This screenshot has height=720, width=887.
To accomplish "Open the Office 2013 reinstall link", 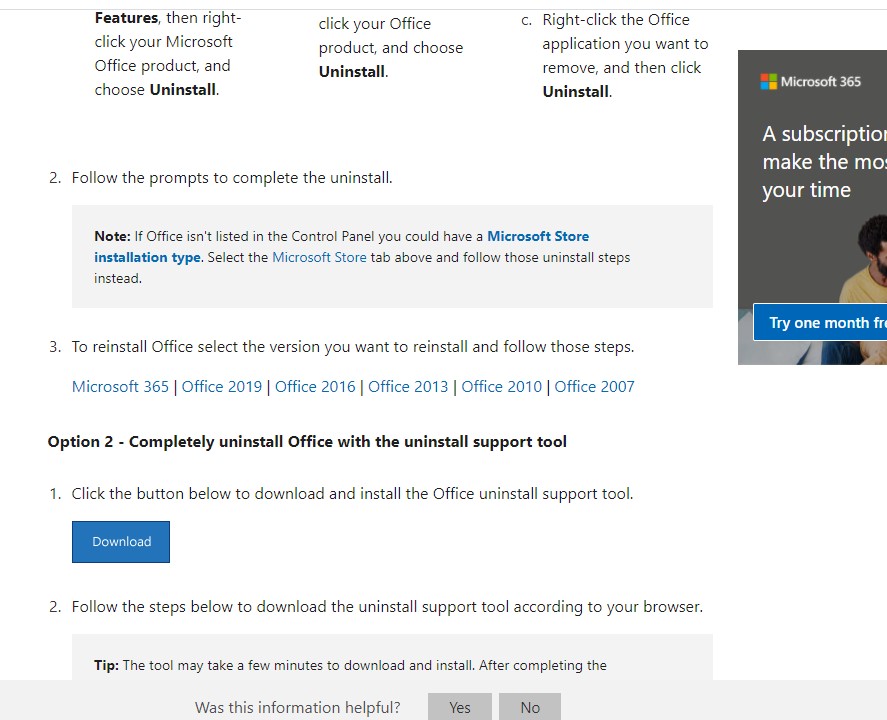I will pos(408,387).
